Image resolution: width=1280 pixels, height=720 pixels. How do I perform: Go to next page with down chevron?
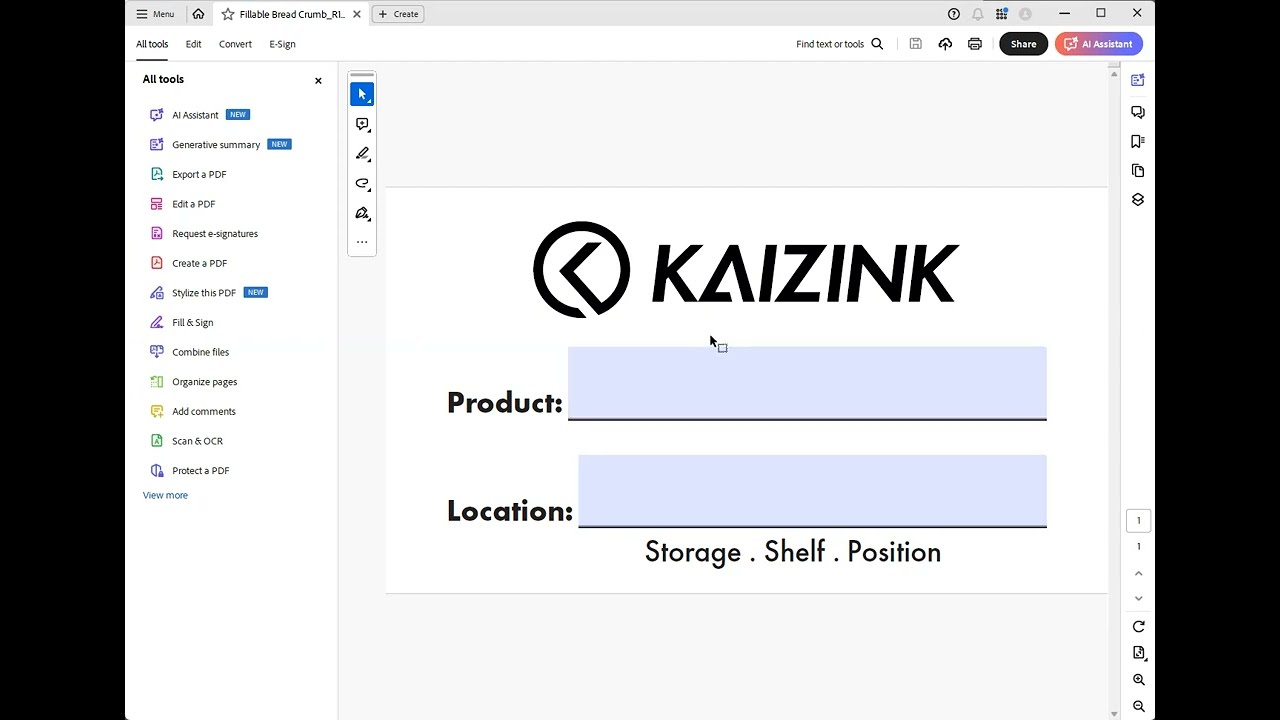tap(1138, 598)
